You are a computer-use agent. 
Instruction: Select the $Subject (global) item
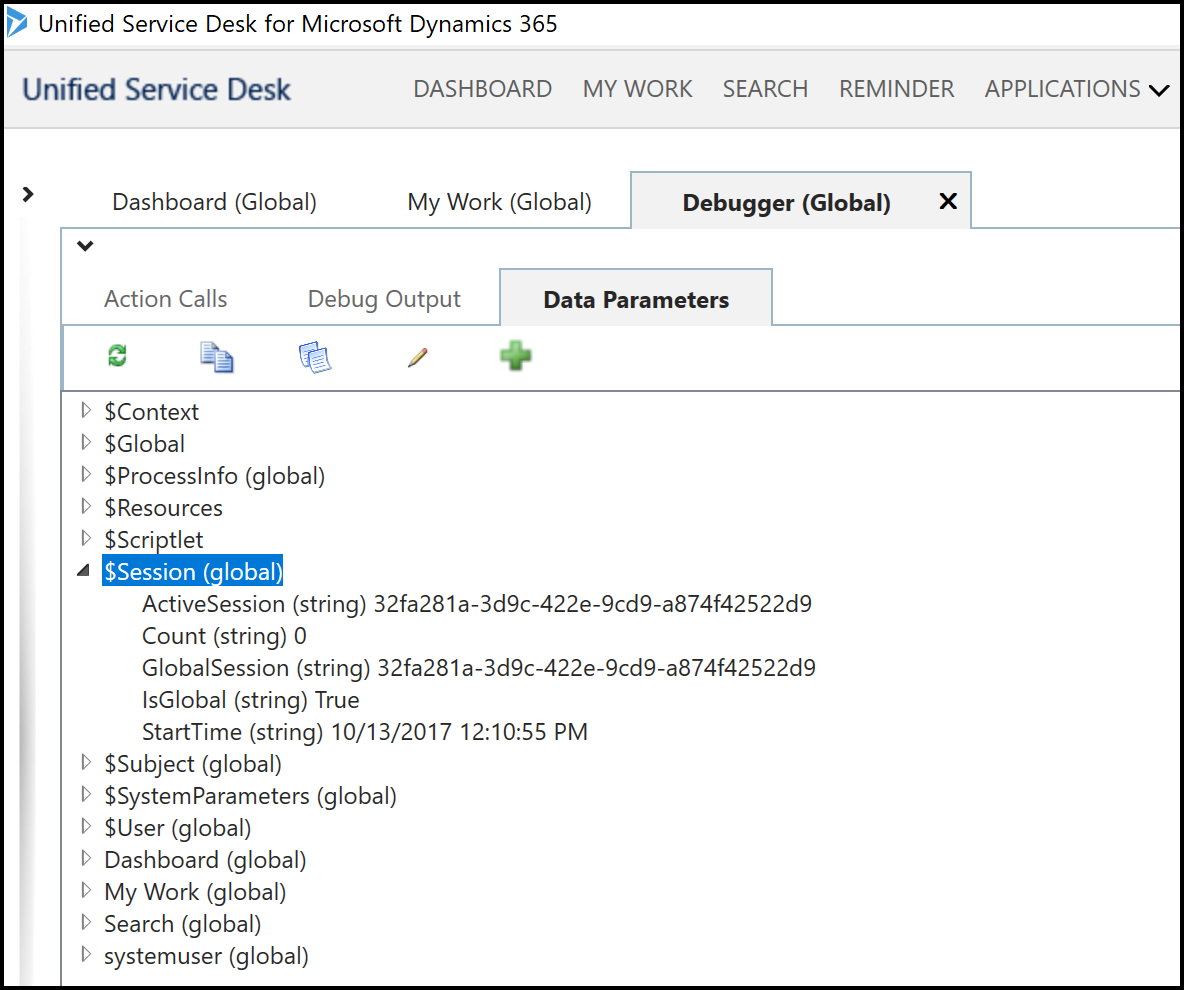point(193,763)
